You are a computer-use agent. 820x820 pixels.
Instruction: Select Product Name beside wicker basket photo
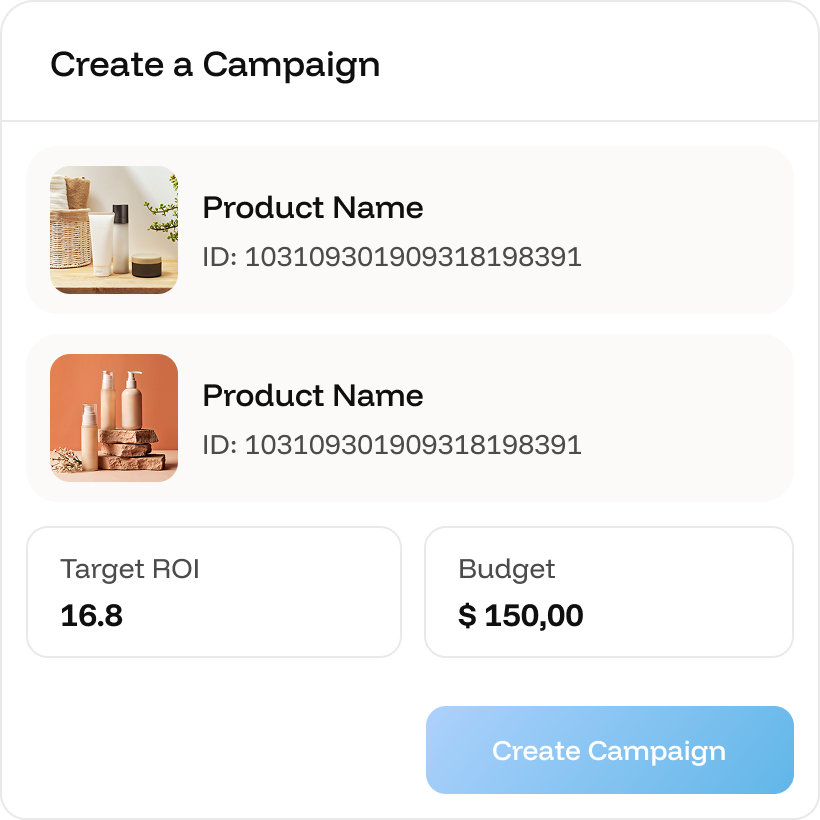tap(313, 208)
